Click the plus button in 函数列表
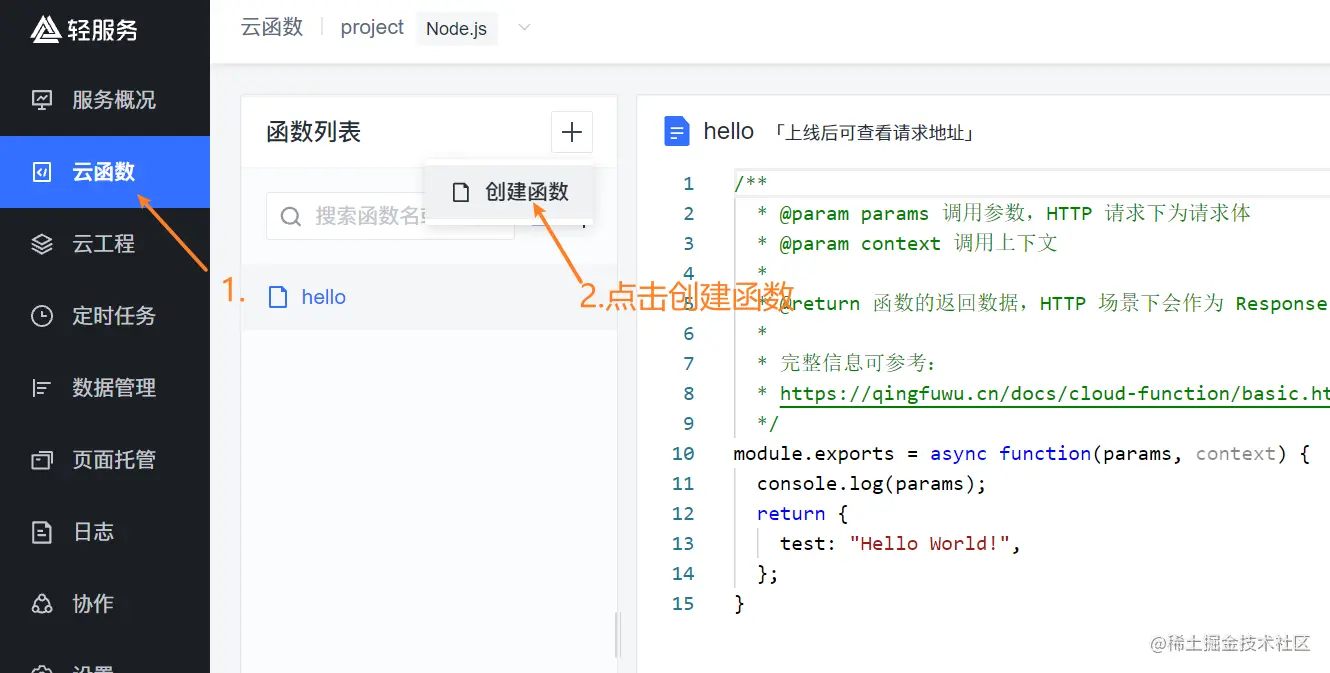The image size is (1330, 673). [572, 132]
